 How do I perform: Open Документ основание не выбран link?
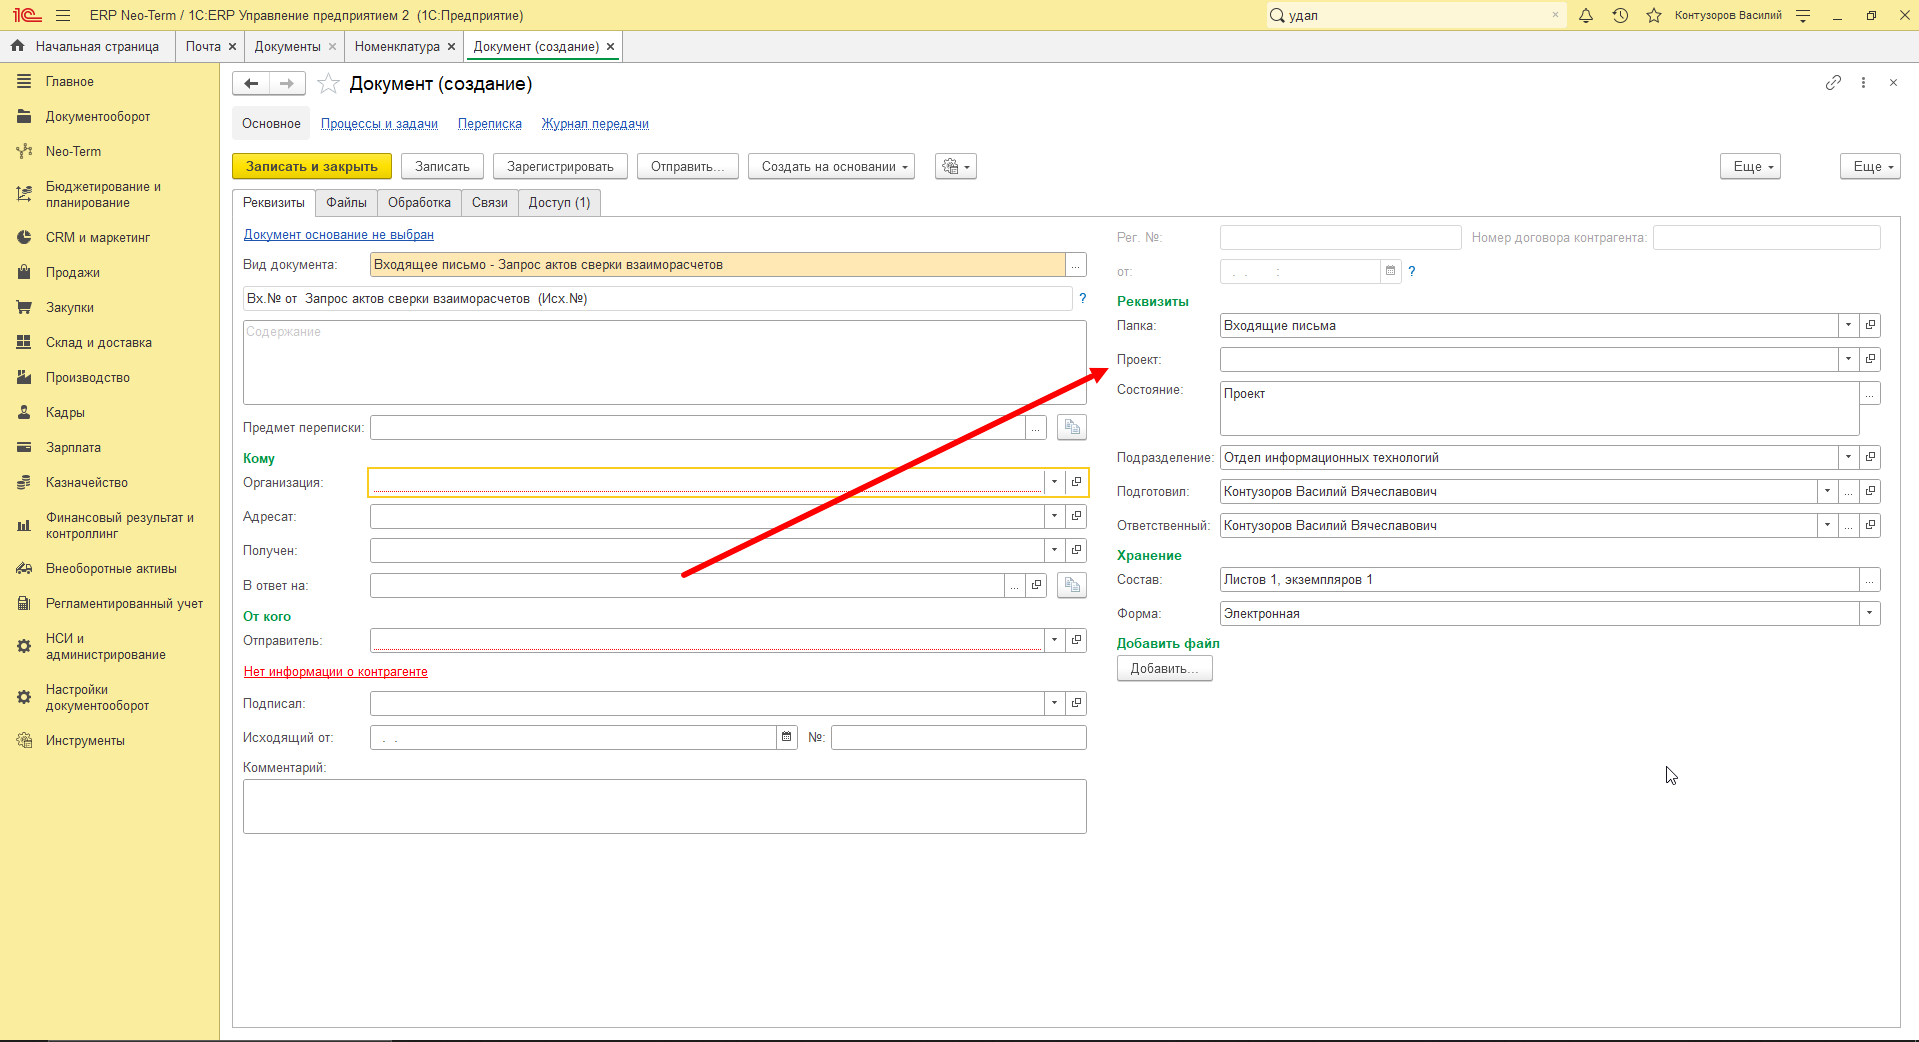point(339,235)
